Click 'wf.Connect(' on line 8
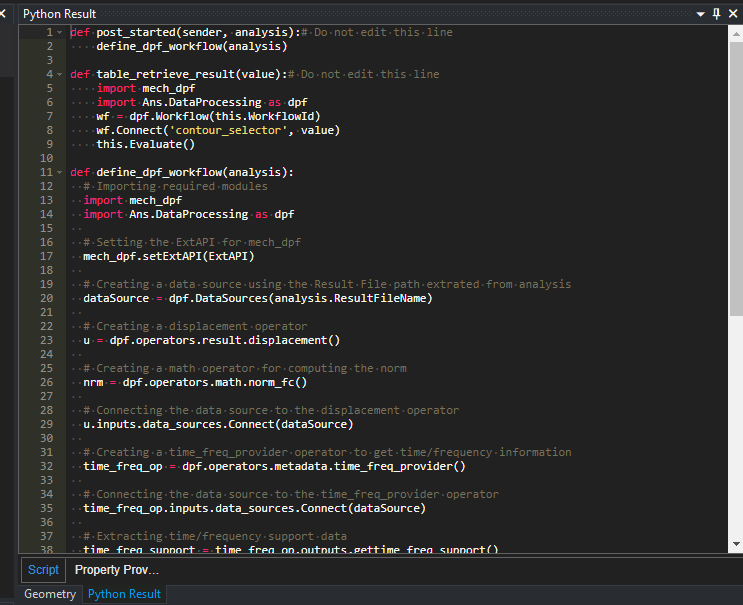 pyautogui.click(x=133, y=130)
